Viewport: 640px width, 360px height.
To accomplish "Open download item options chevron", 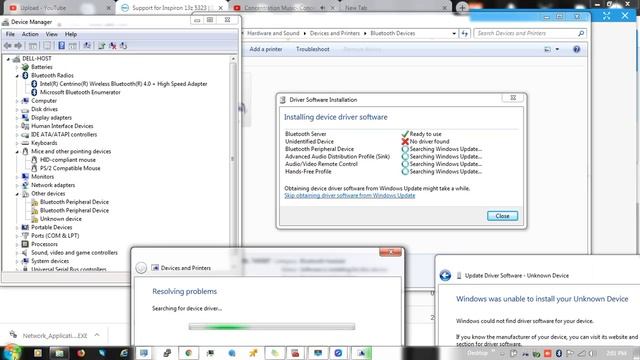I will point(97,335).
